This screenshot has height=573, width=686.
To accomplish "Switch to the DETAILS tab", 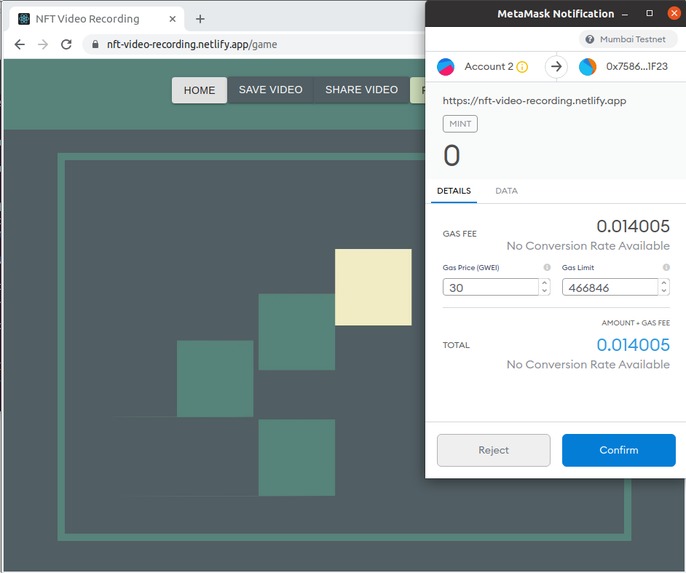I will 454,191.
